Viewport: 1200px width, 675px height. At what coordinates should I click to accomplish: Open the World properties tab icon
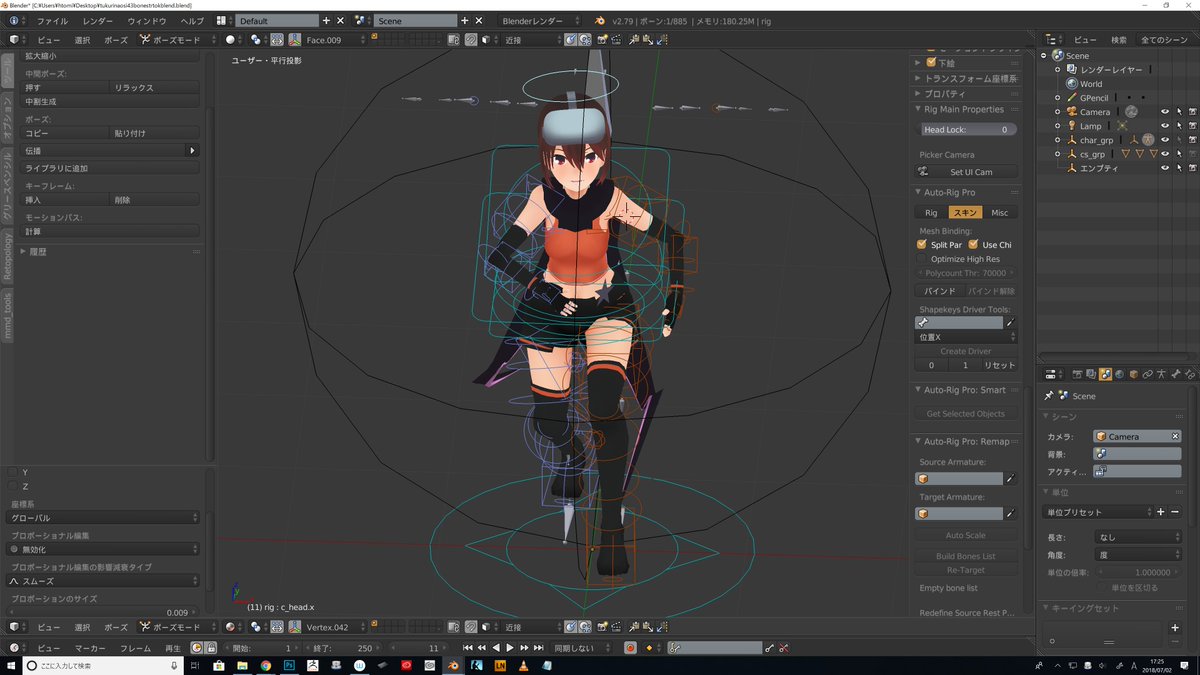pos(1119,374)
